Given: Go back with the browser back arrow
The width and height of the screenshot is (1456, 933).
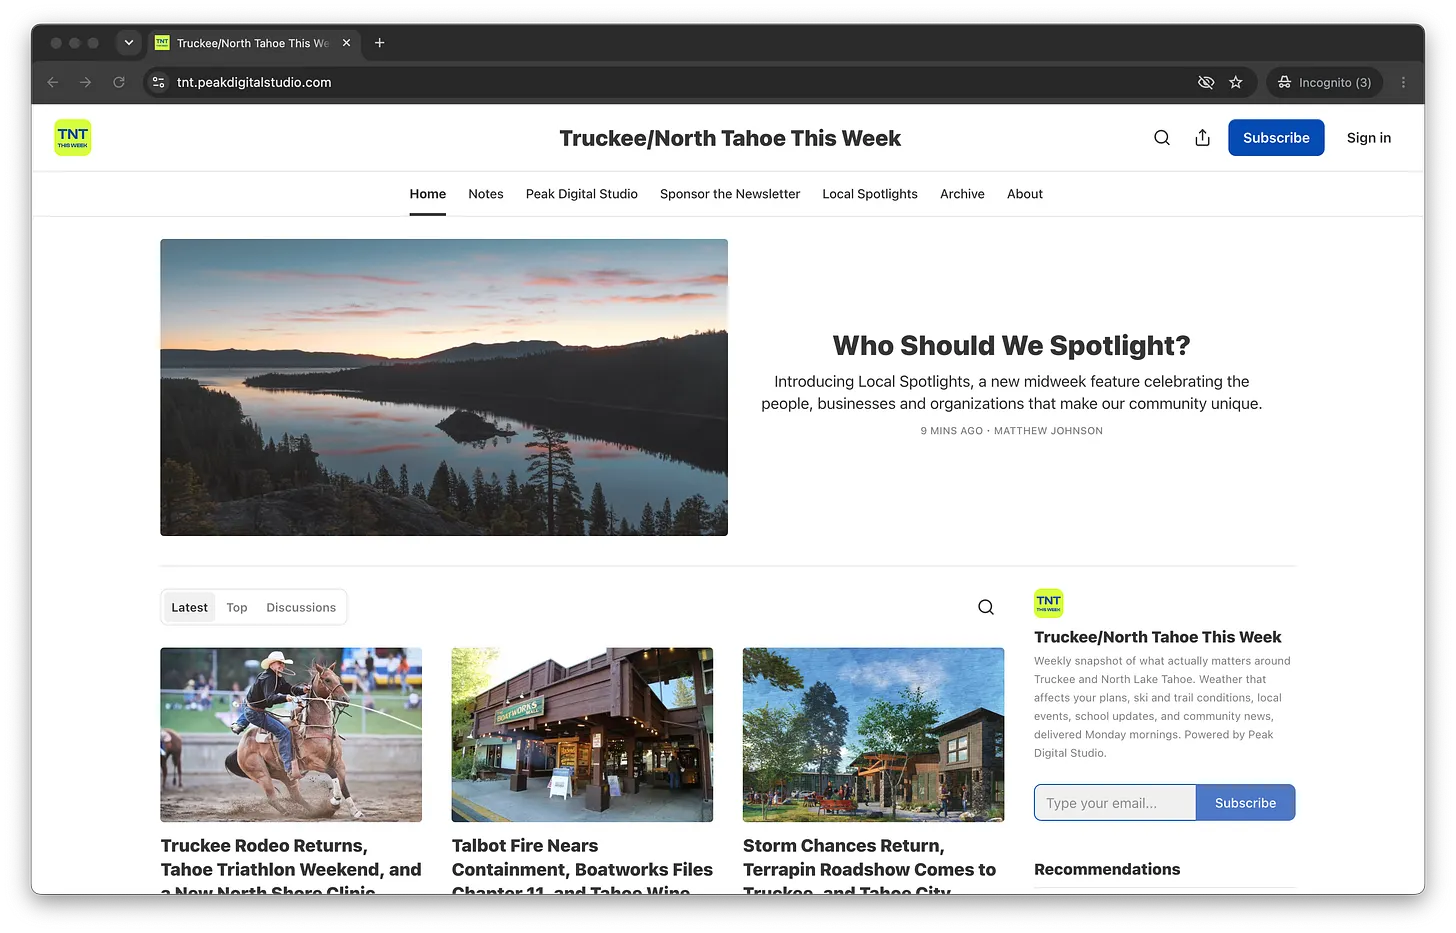Looking at the screenshot, I should click(x=53, y=82).
